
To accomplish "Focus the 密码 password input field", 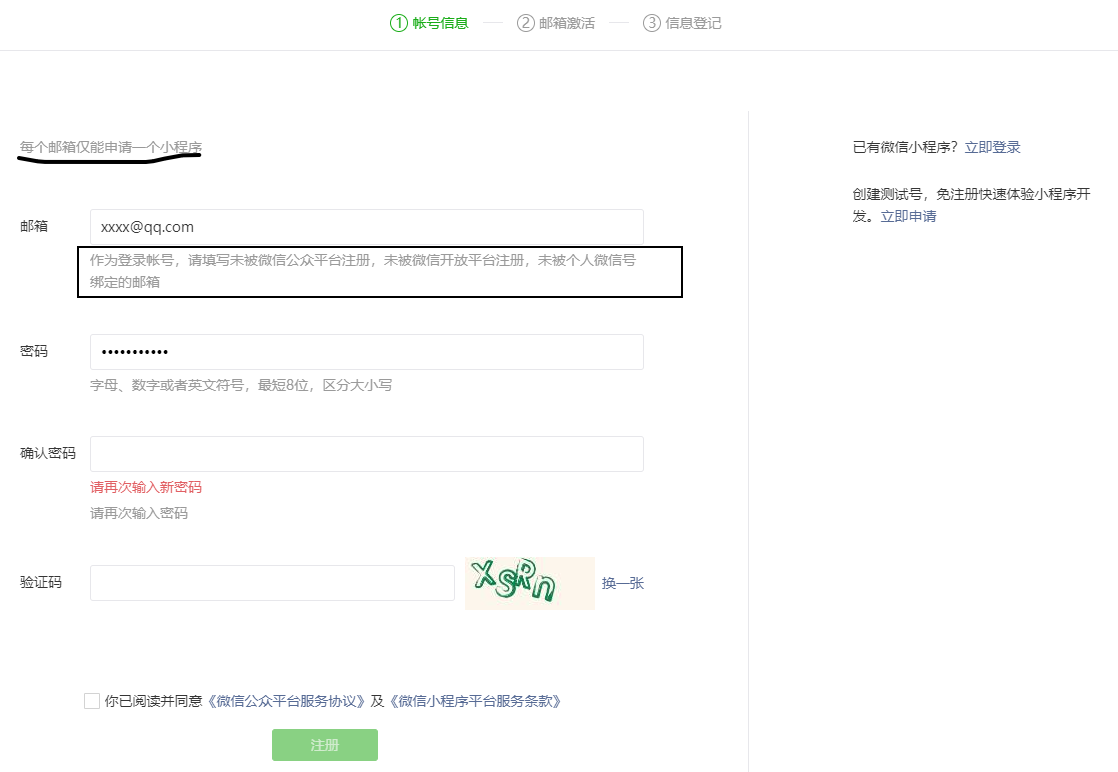I will (366, 351).
